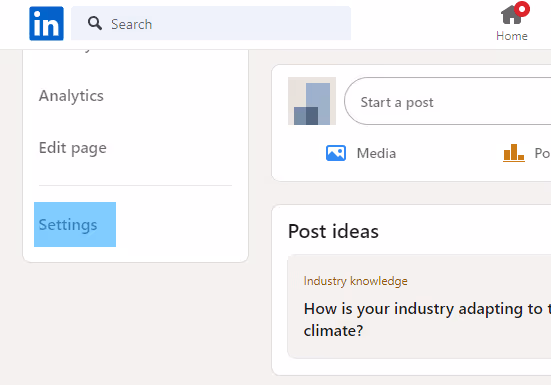Open the Start a post box
Viewport: 551px width, 385px height.
click(448, 101)
